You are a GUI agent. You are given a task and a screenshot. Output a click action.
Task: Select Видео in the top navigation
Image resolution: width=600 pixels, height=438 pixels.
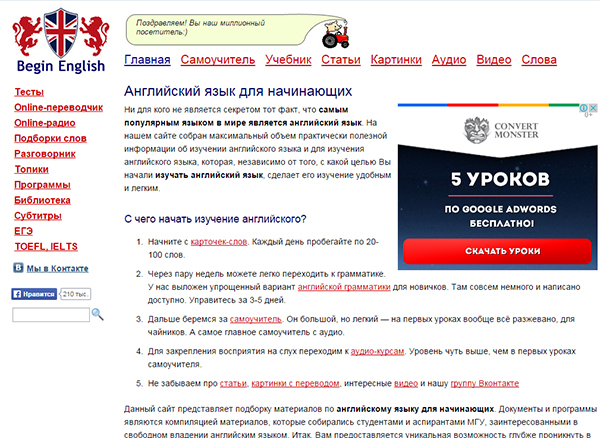[494, 60]
